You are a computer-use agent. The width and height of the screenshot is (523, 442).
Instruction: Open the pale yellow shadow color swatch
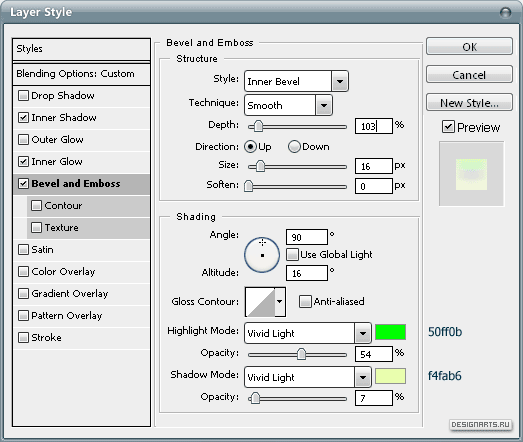(x=391, y=376)
